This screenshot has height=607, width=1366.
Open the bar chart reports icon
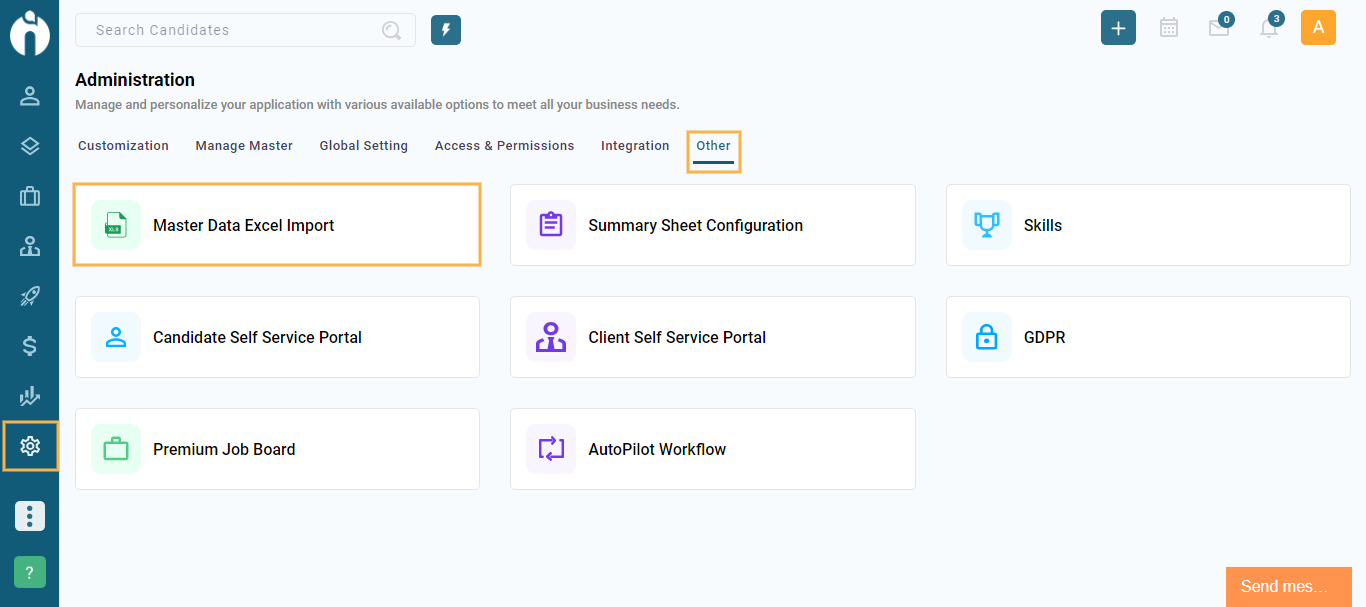pyautogui.click(x=30, y=396)
